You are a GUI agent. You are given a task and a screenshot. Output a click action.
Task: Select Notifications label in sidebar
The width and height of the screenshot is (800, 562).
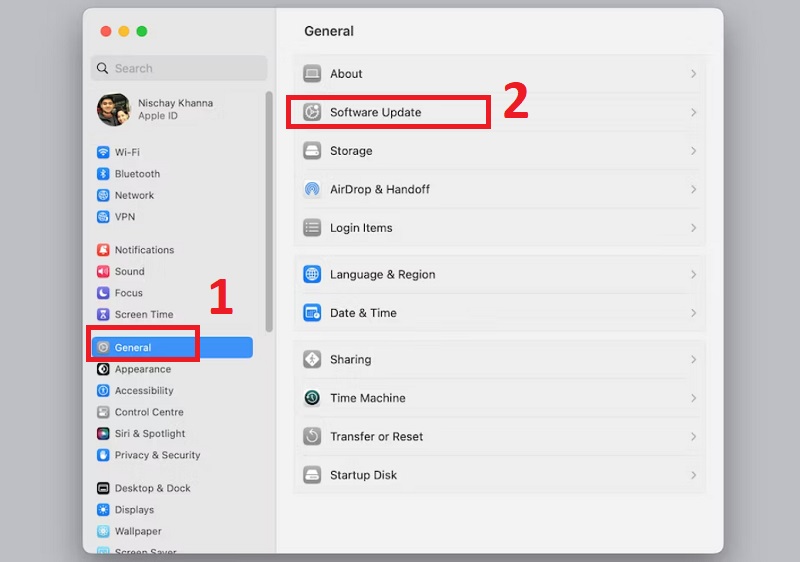coord(144,250)
